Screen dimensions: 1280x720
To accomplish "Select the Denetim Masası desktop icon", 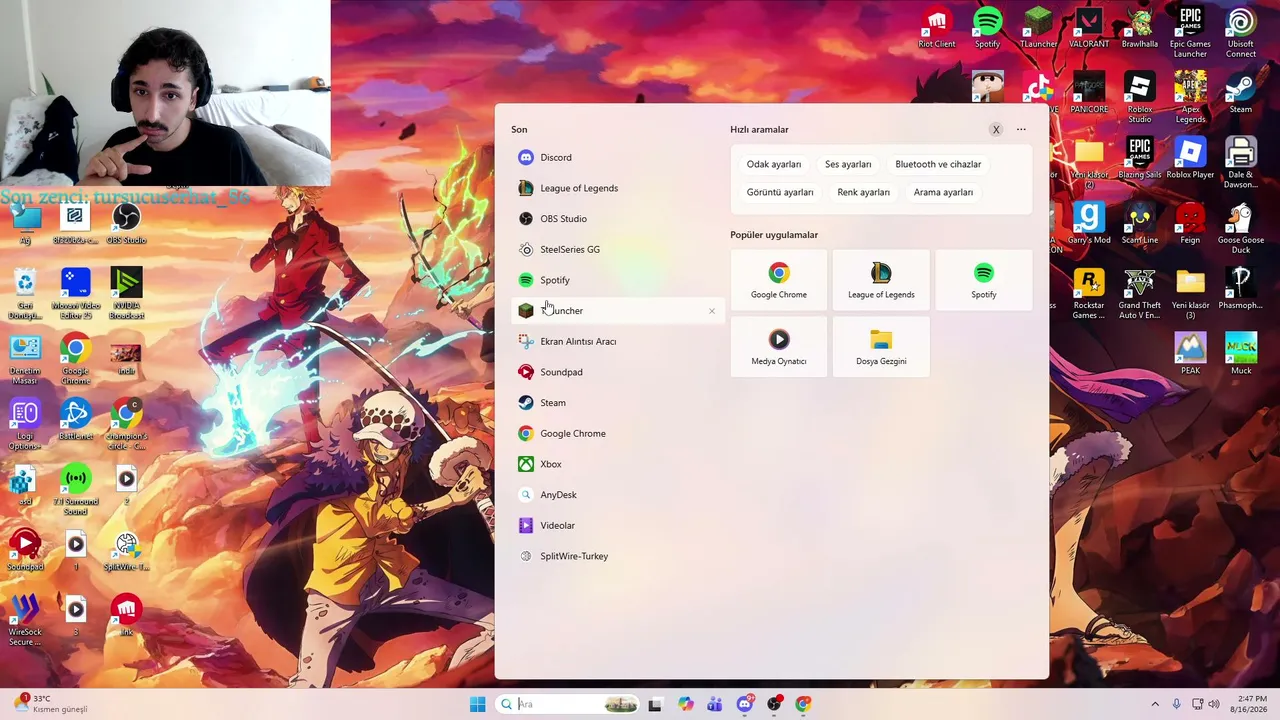I will pos(25,360).
